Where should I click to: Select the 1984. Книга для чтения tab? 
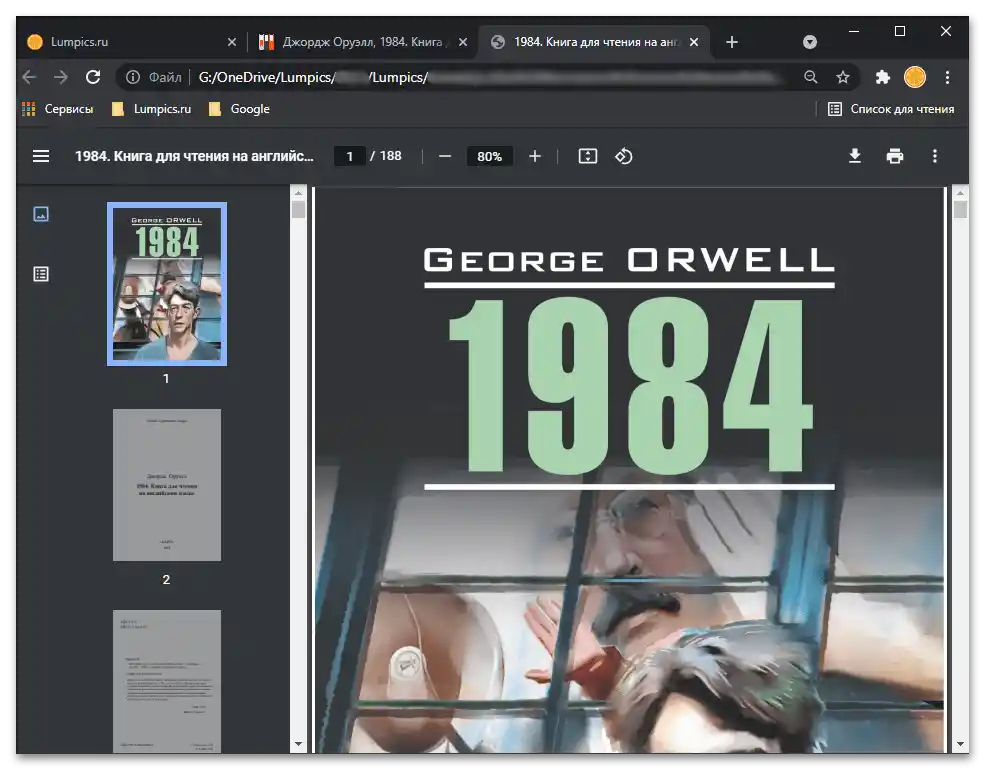pyautogui.click(x=595, y=42)
